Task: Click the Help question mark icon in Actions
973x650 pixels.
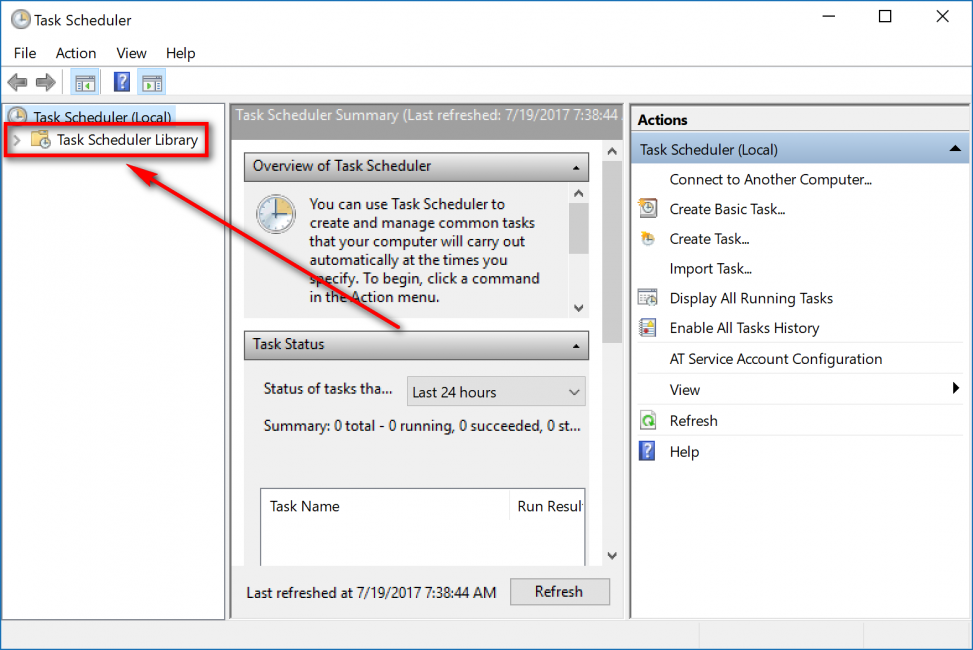Action: point(647,451)
